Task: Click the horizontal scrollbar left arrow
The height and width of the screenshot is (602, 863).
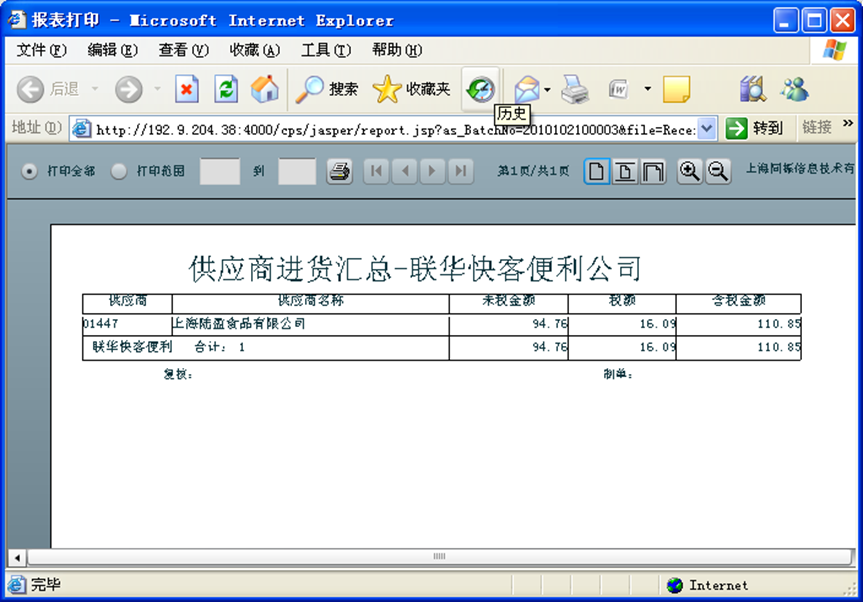Action: 17,557
